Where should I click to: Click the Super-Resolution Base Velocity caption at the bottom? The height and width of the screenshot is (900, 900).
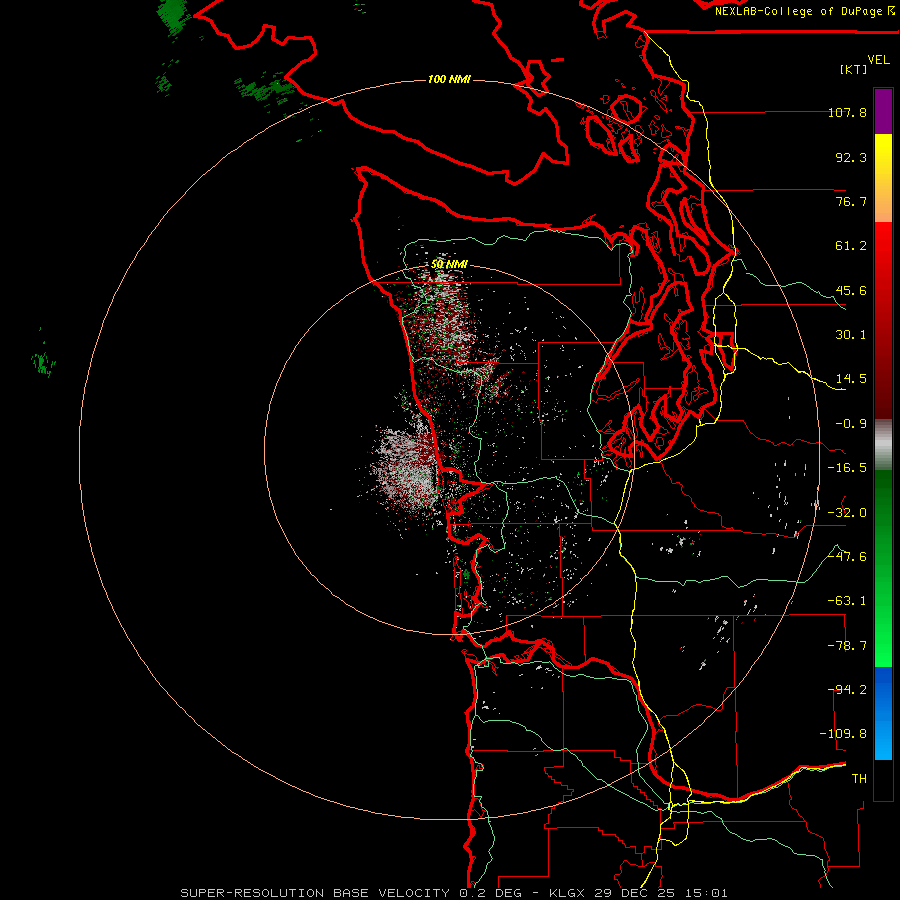coord(454,893)
